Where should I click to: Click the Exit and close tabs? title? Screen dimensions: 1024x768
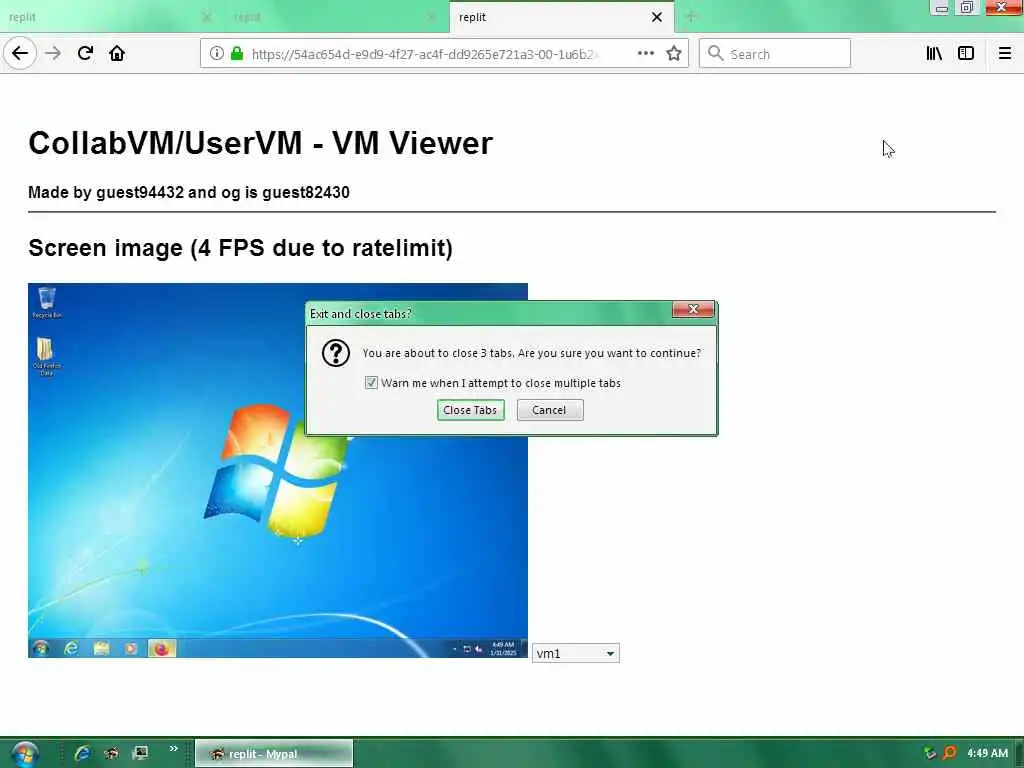[360, 314]
